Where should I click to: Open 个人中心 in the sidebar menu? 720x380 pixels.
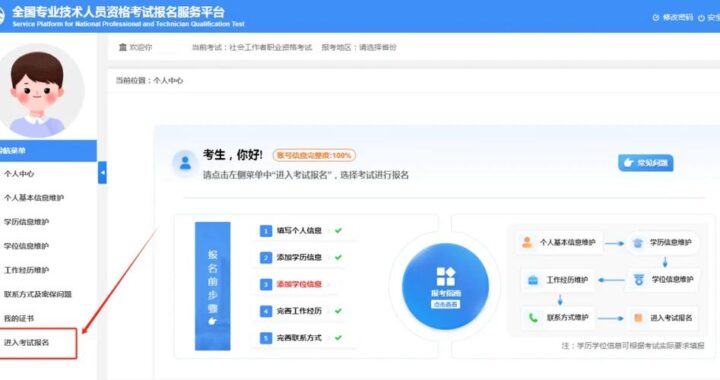(19, 173)
